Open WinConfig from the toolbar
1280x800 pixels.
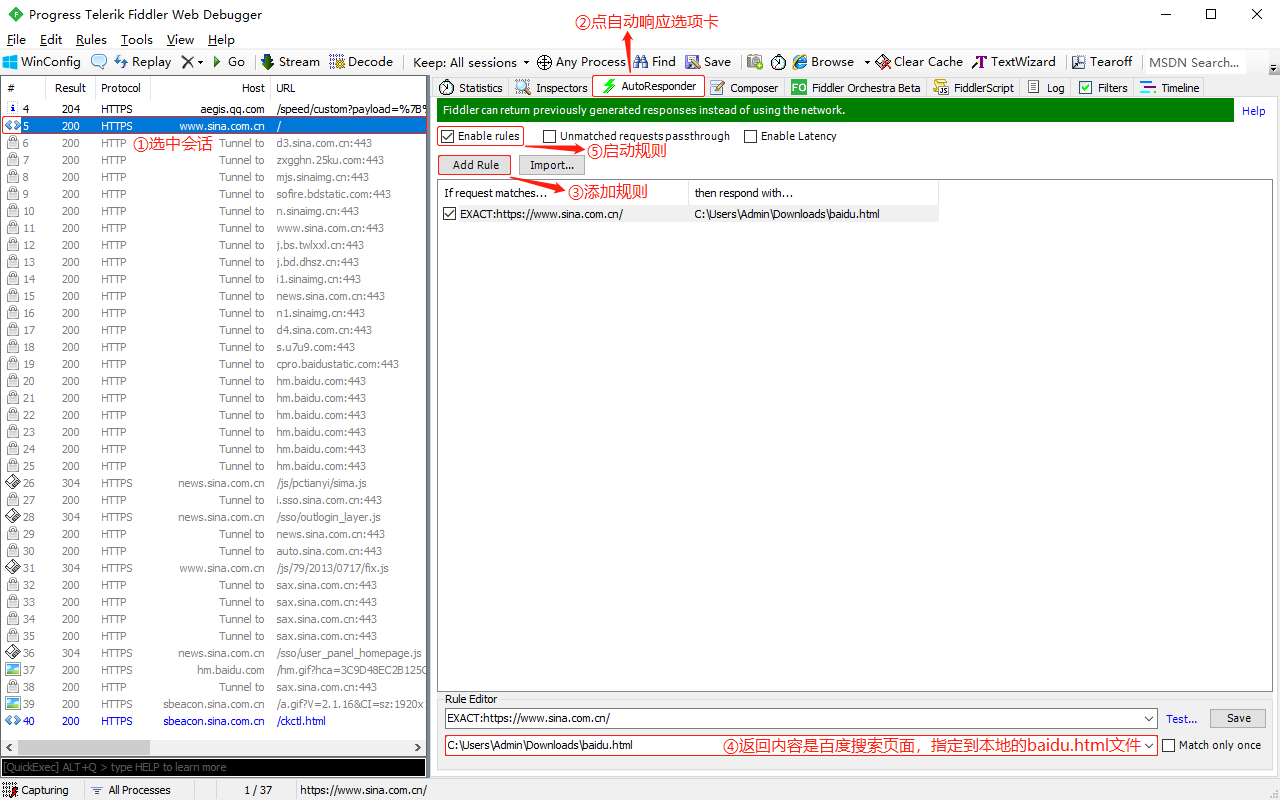tap(42, 62)
